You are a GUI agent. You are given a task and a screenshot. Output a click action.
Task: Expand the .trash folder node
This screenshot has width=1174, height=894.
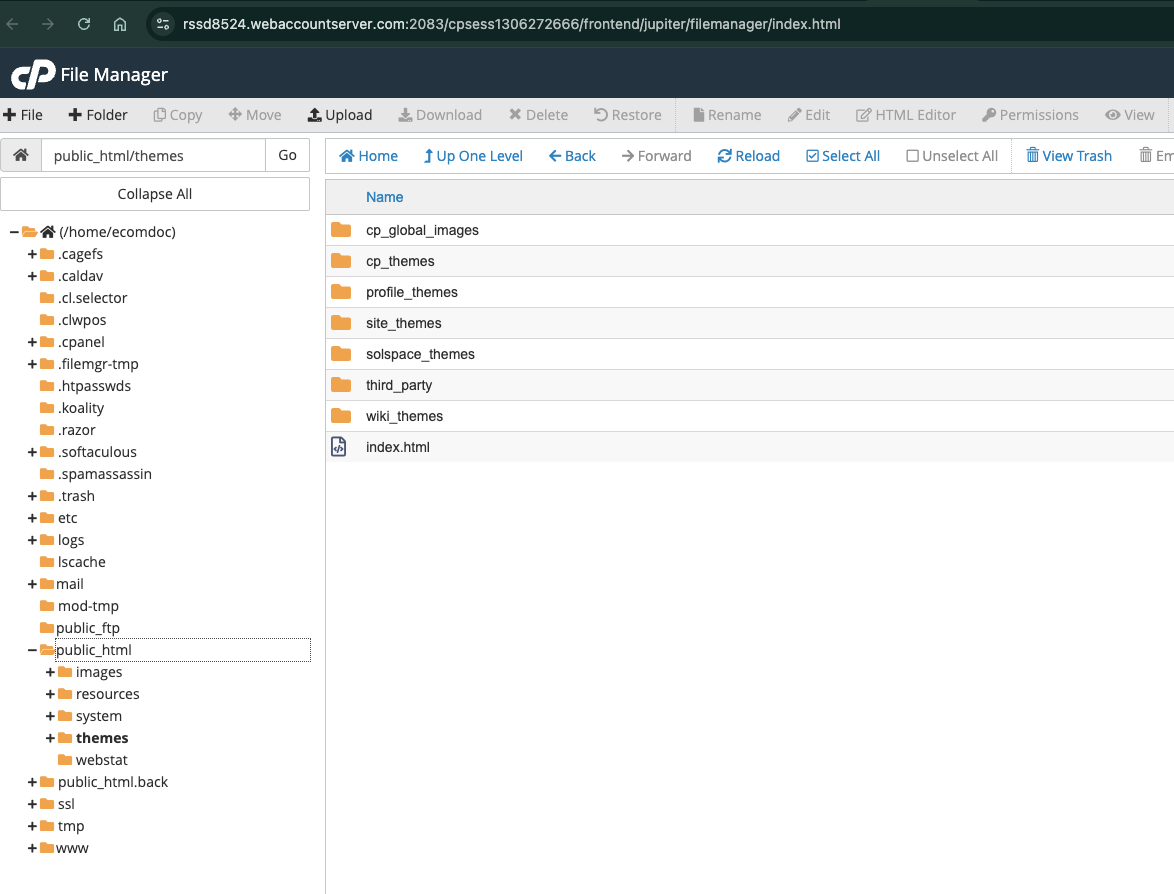tap(33, 496)
